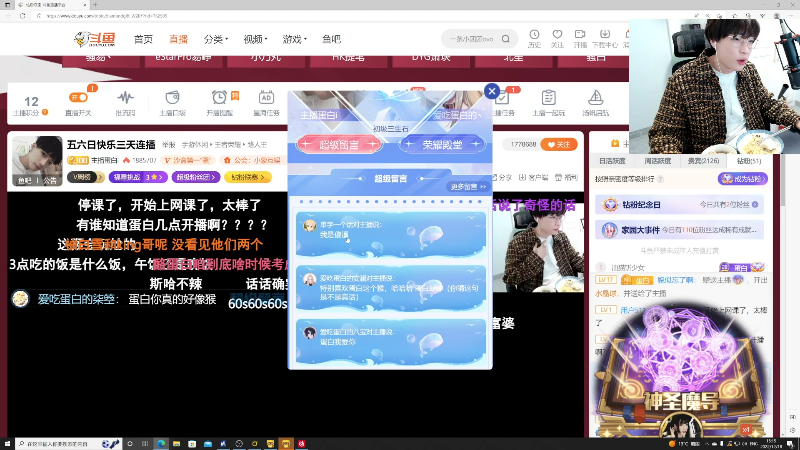Open the third super message card 蛋白我爱你
The height and width of the screenshot is (450, 800).
390,342
